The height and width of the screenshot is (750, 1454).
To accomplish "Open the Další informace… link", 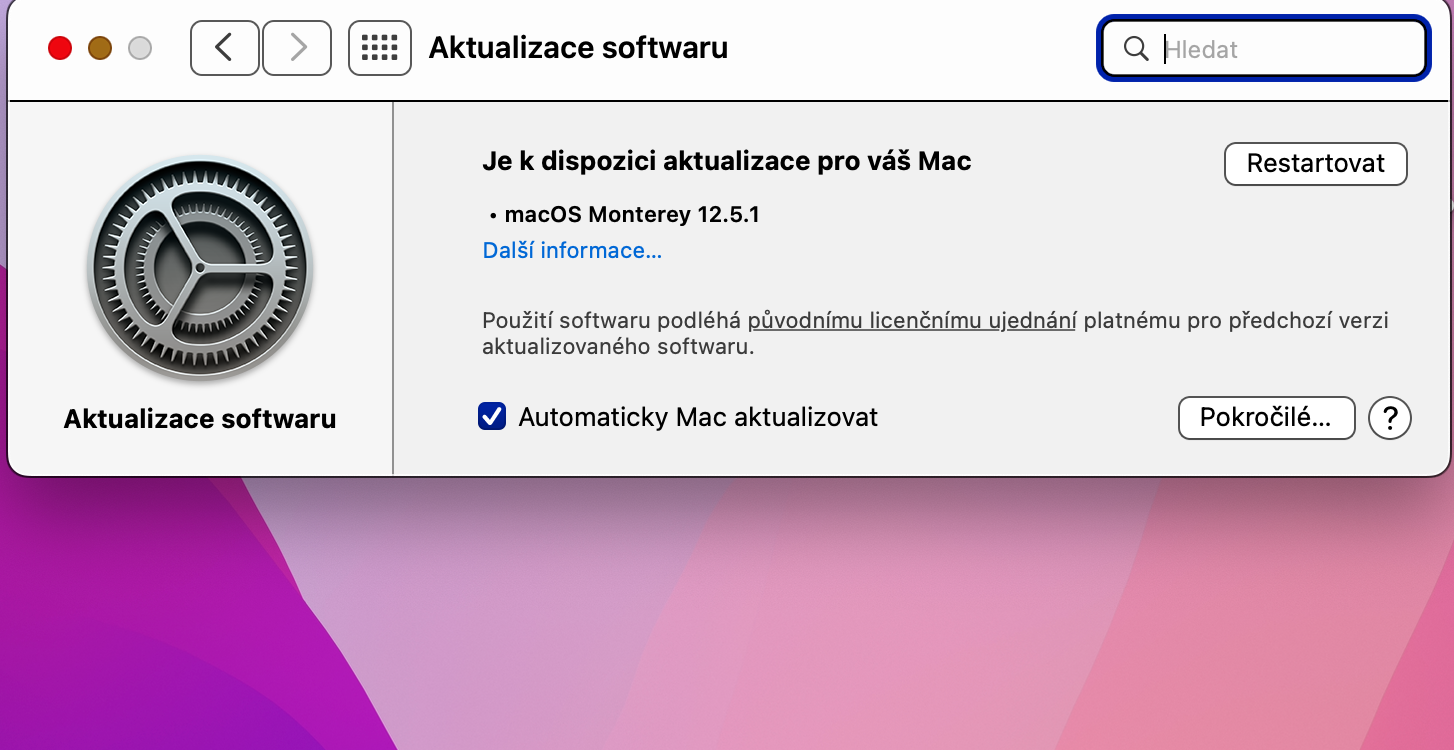I will [x=572, y=250].
